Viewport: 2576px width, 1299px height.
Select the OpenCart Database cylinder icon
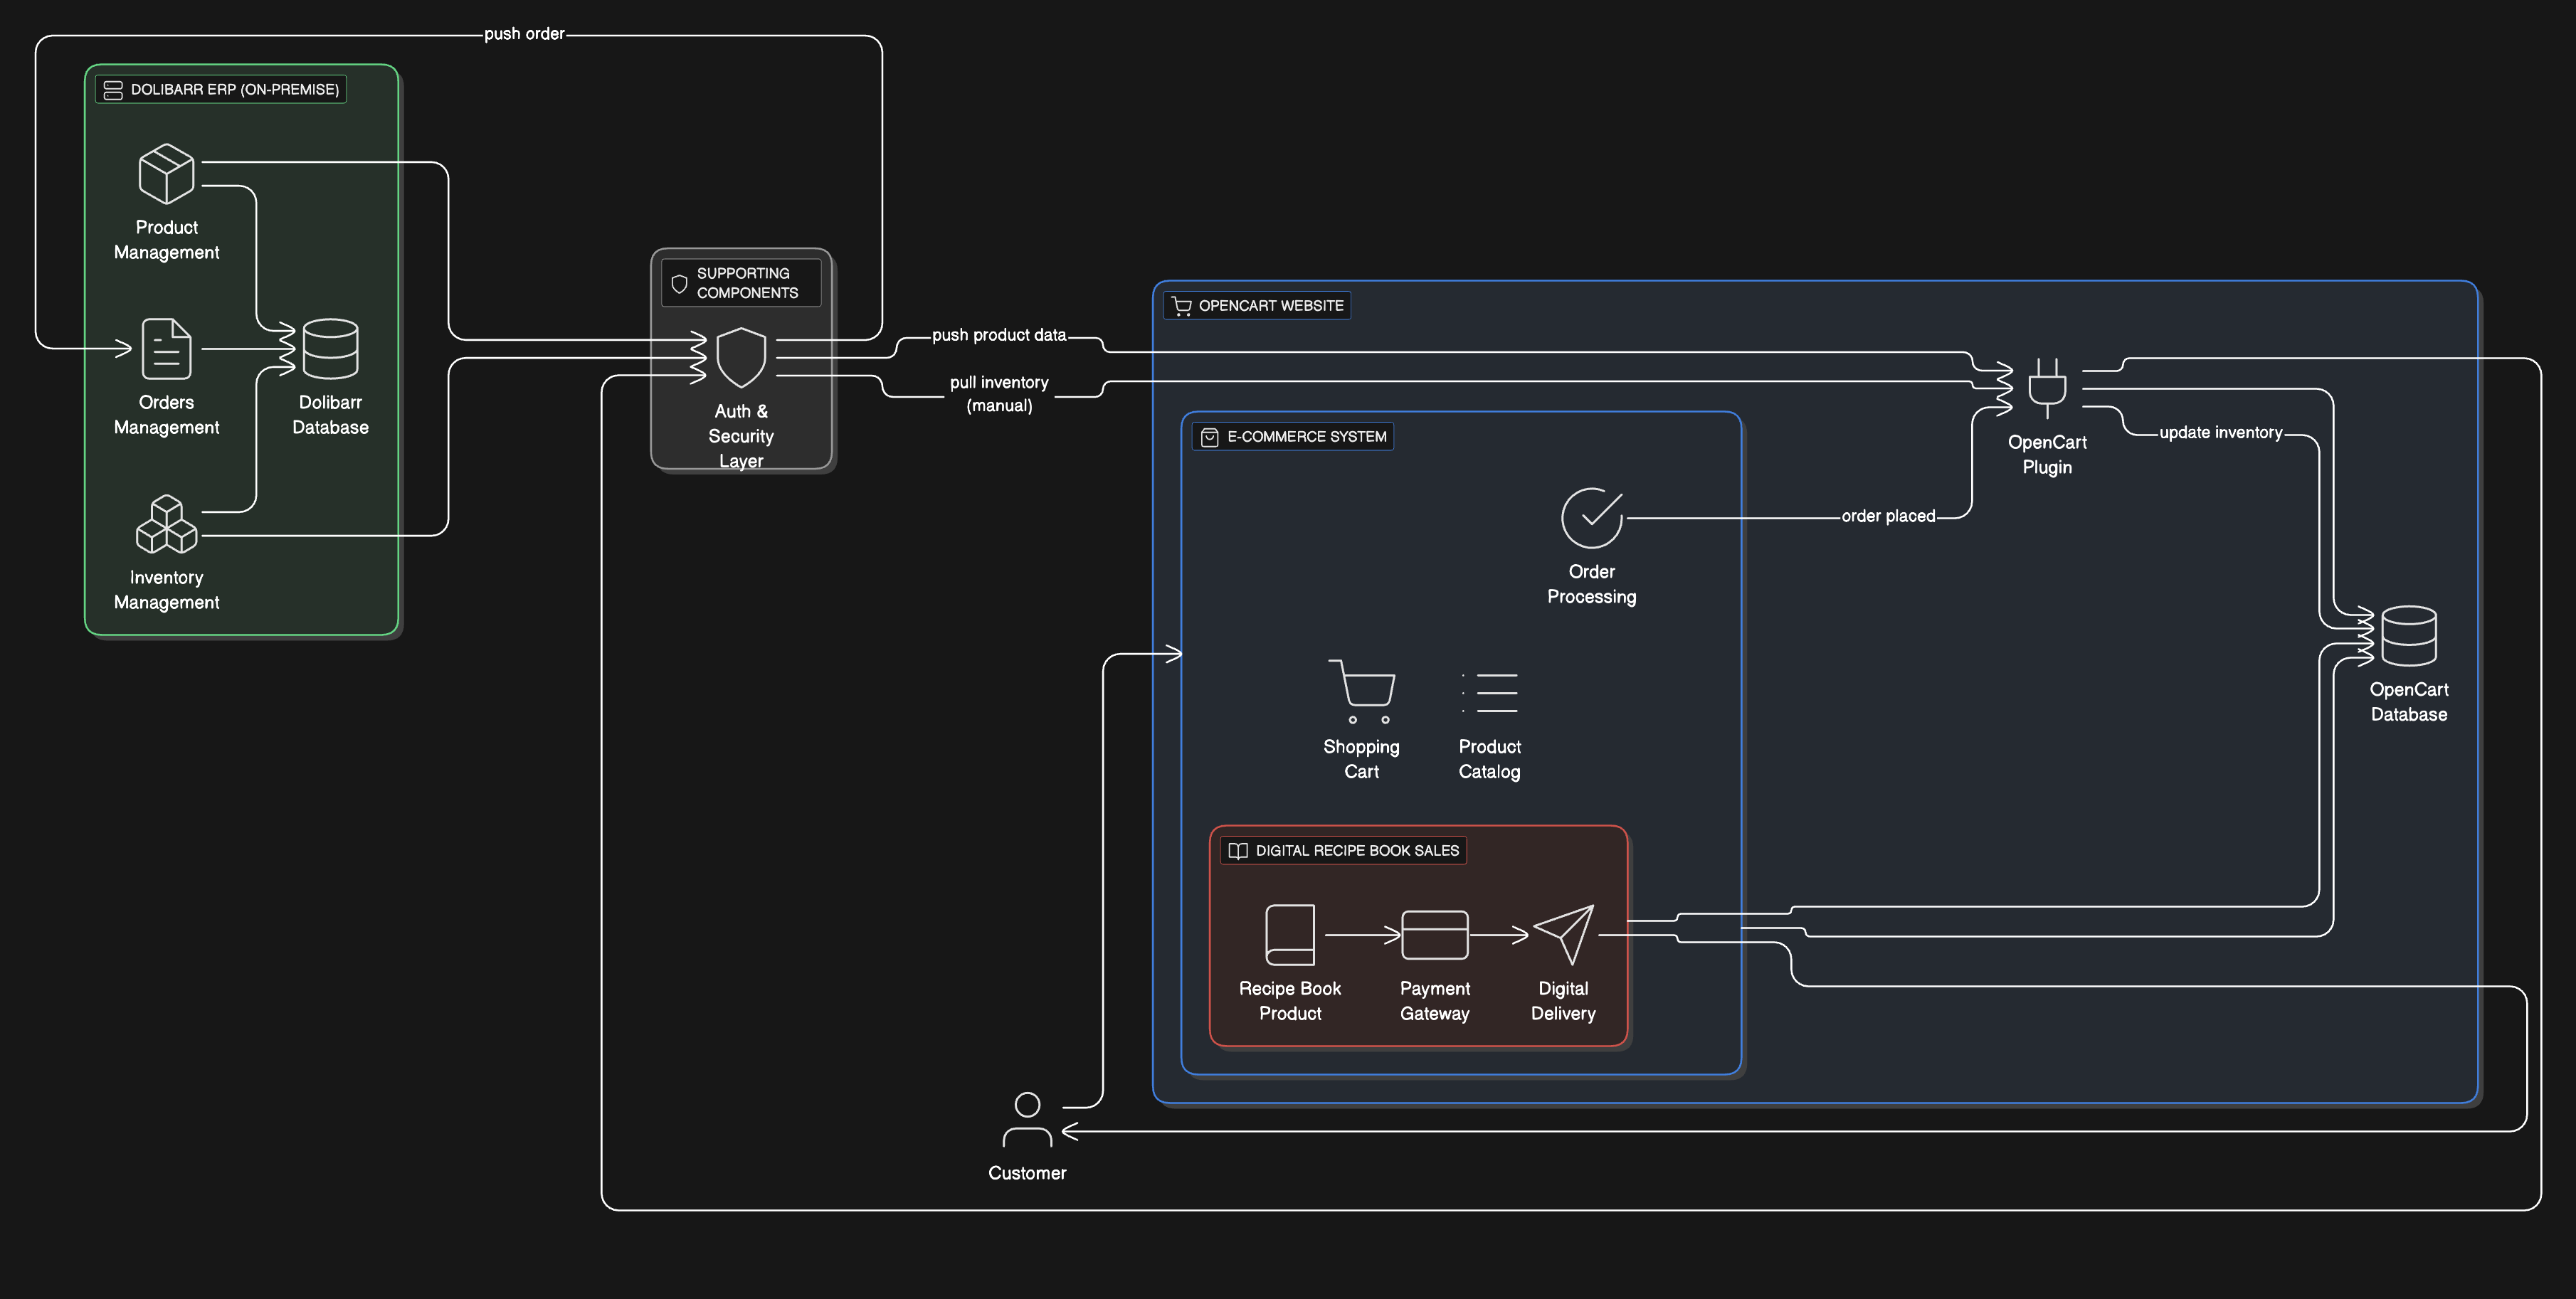(2408, 636)
